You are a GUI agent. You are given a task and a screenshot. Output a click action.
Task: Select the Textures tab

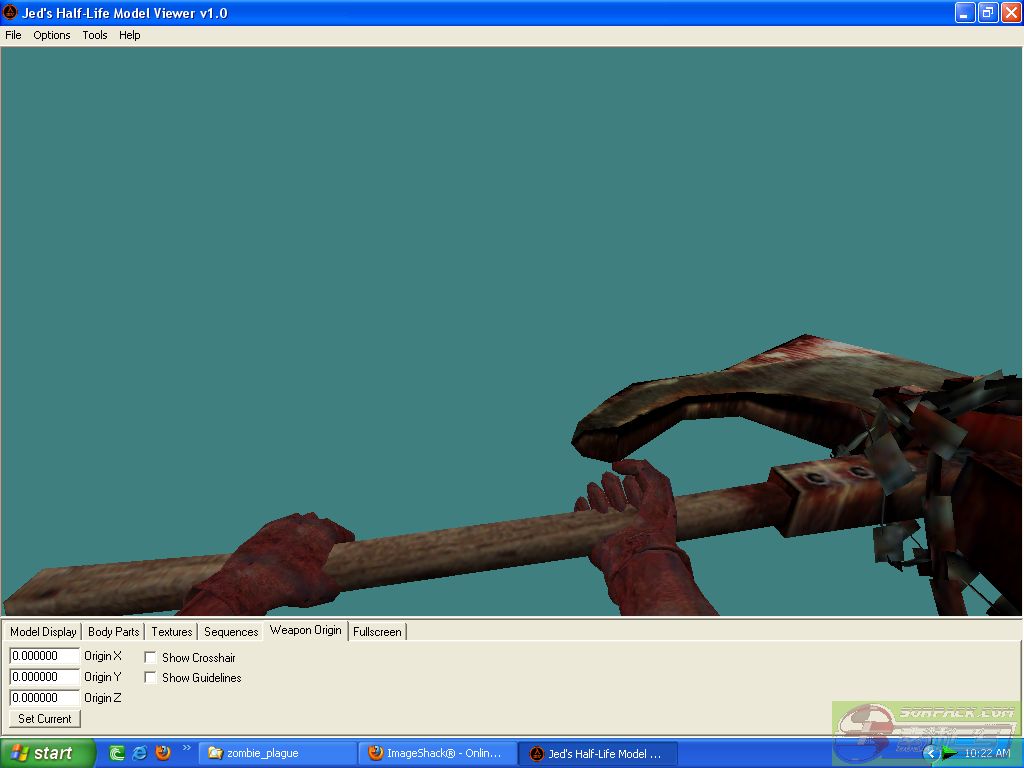172,632
